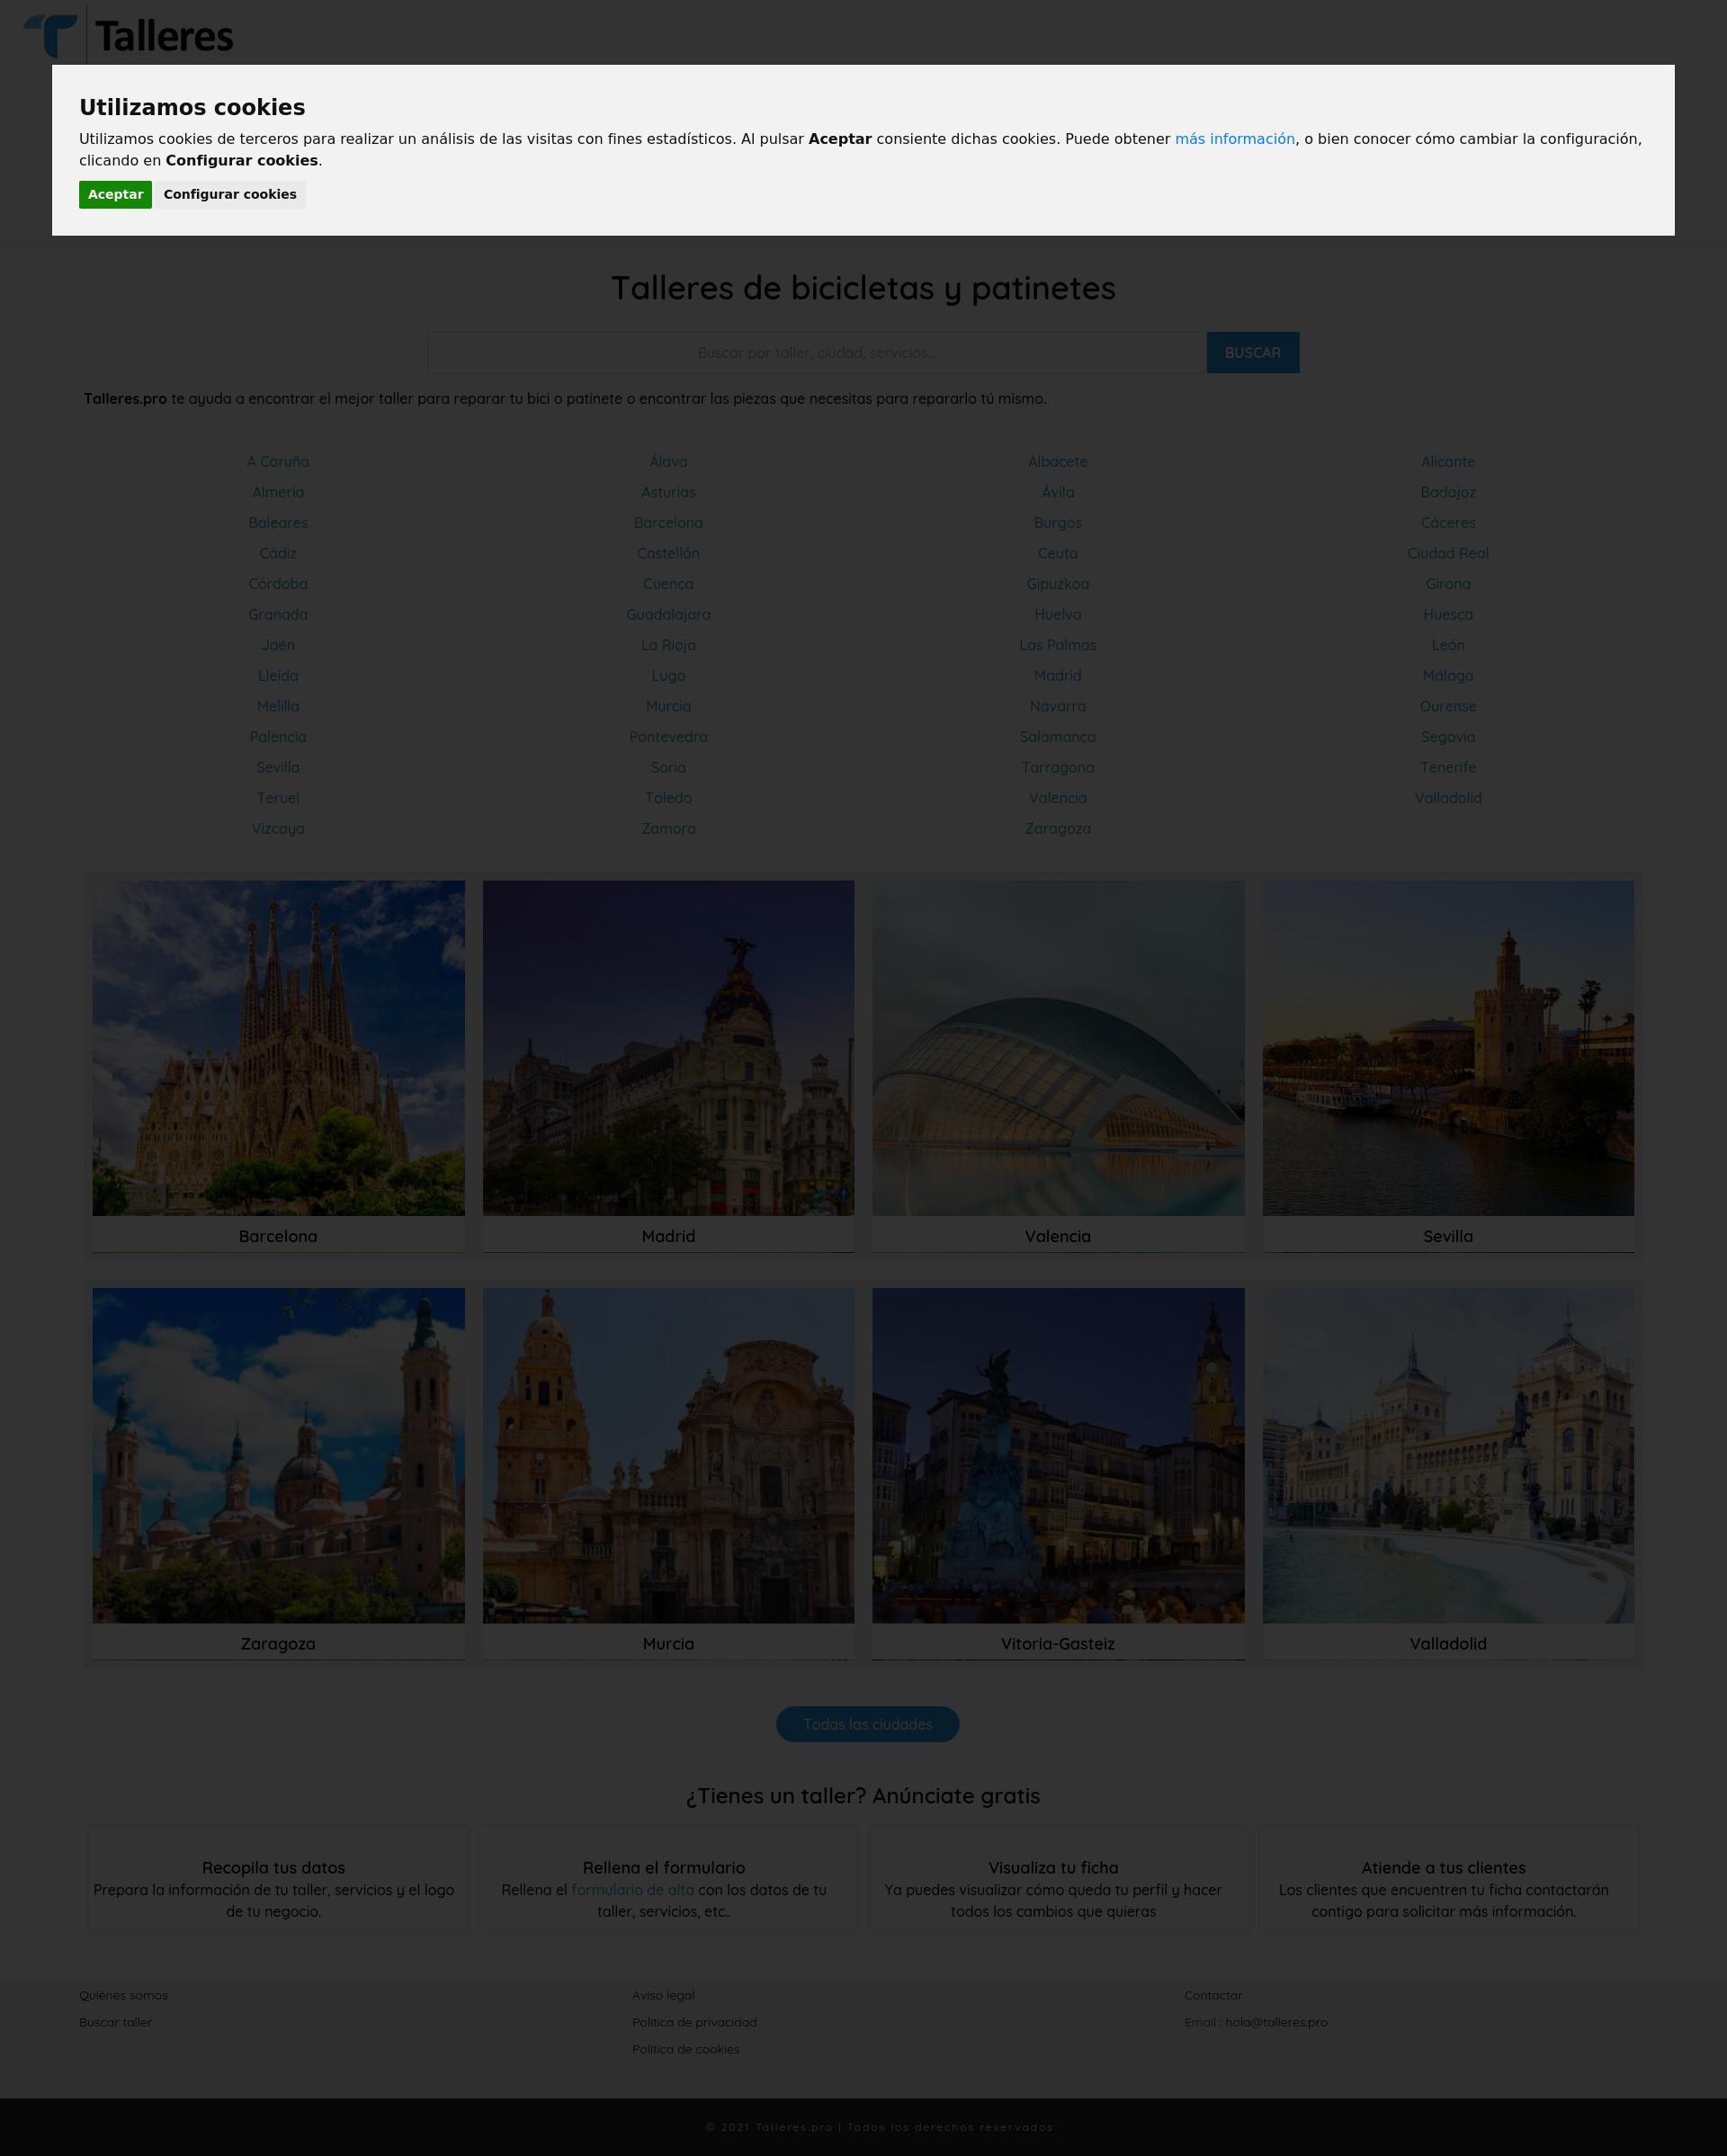Click the BUSCAR button
This screenshot has height=2156, width=1727.
(1252, 353)
